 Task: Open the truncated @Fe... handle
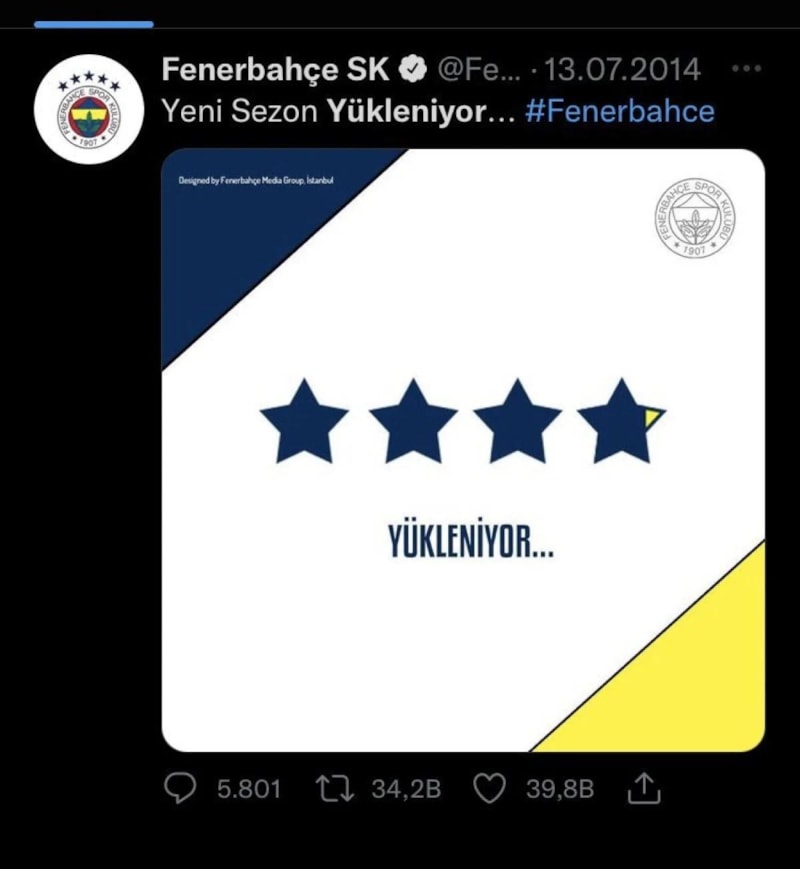tap(480, 70)
